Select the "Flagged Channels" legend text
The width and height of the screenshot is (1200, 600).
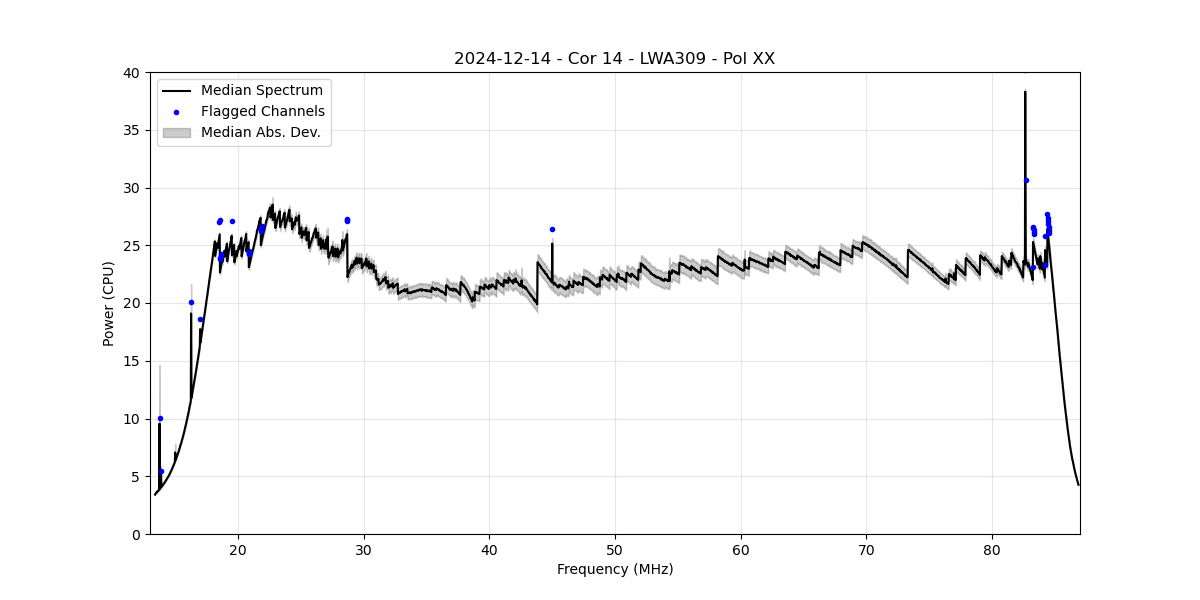[x=263, y=112]
